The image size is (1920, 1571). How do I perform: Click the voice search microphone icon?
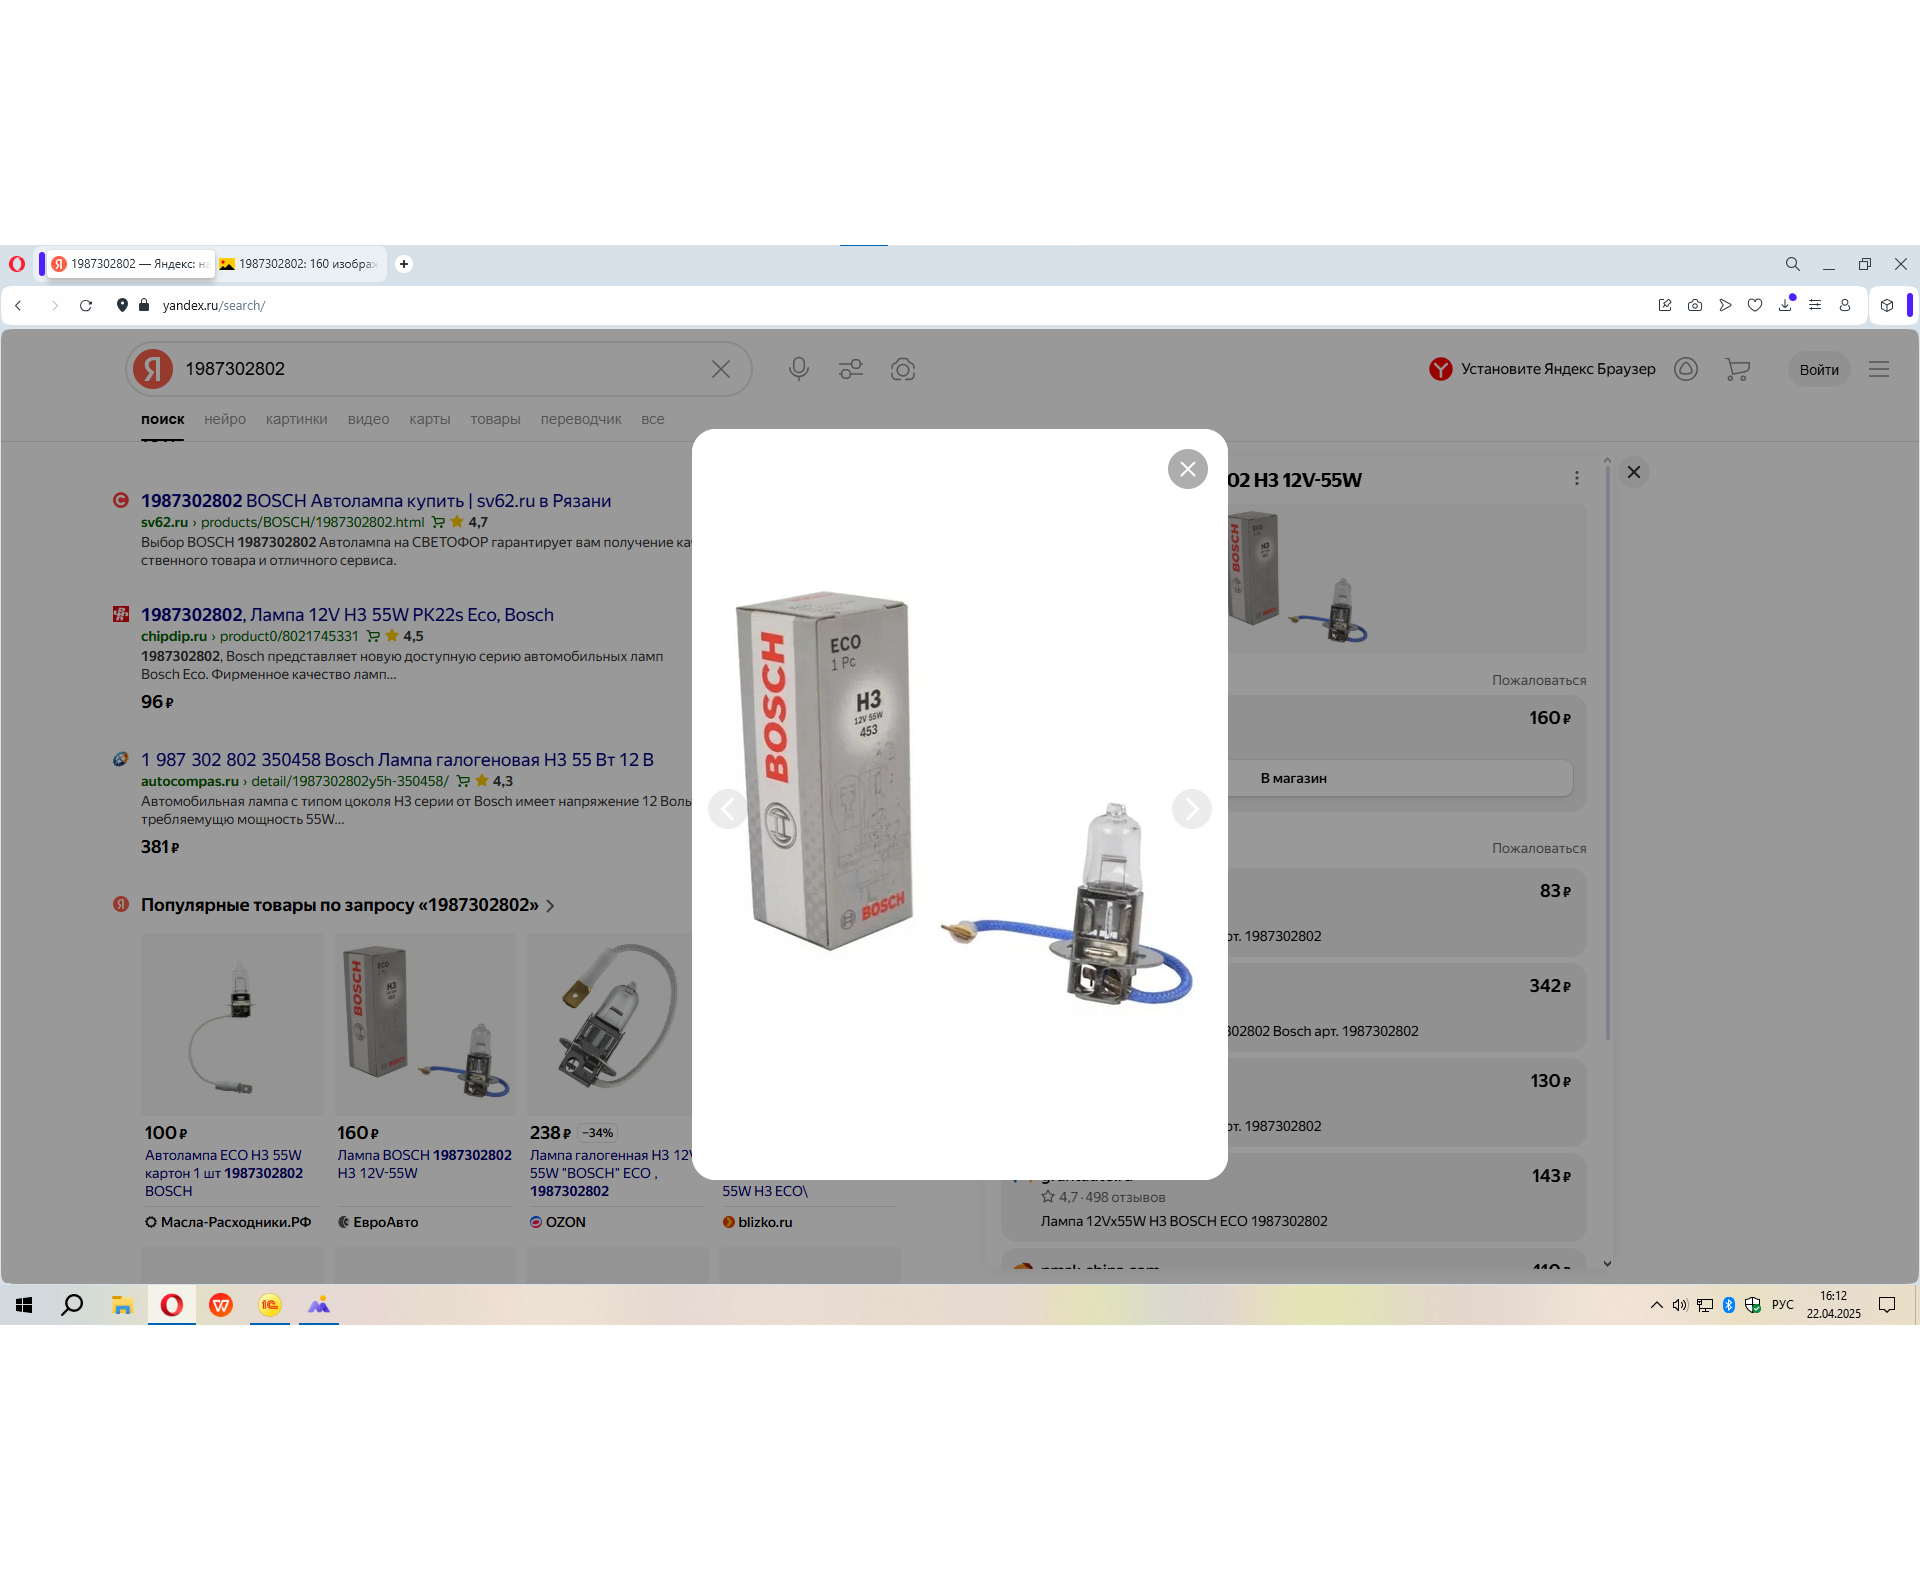click(798, 369)
